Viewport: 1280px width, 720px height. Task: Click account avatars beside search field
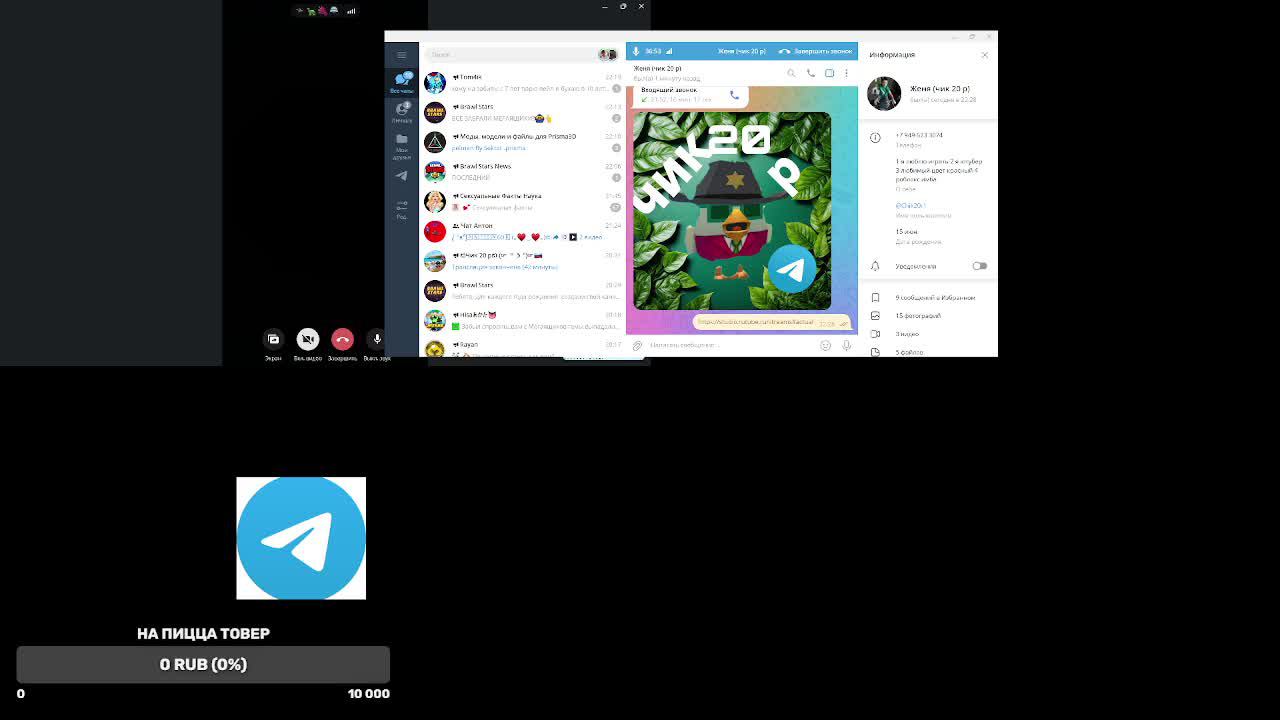[x=608, y=55]
